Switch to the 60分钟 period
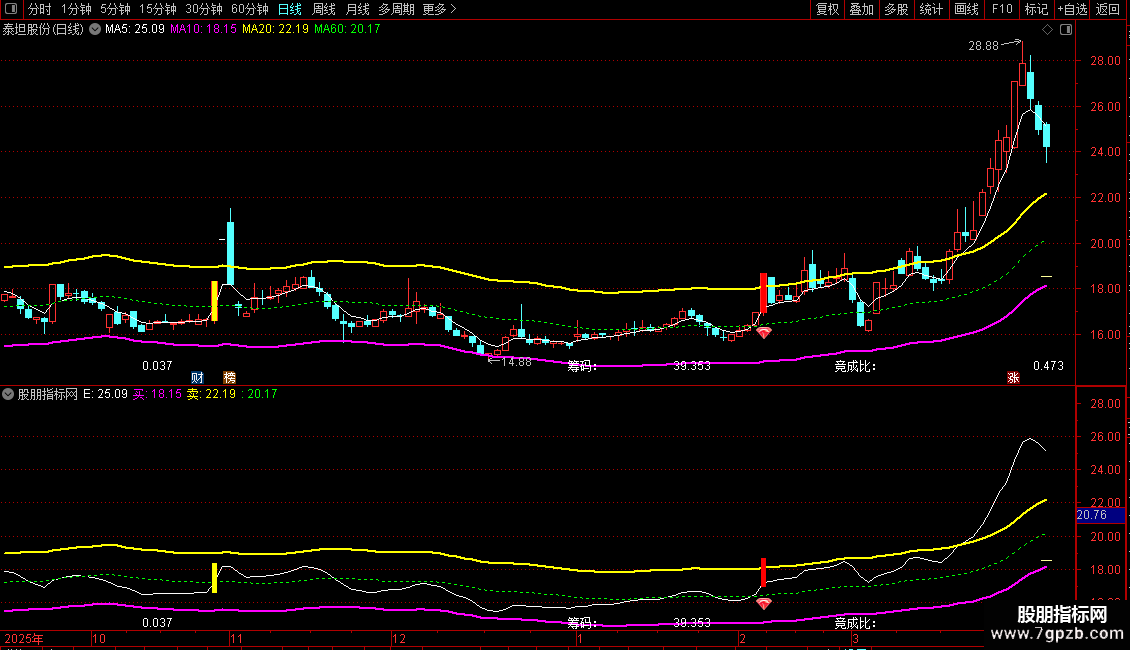The width and height of the screenshot is (1130, 650). (x=250, y=9)
